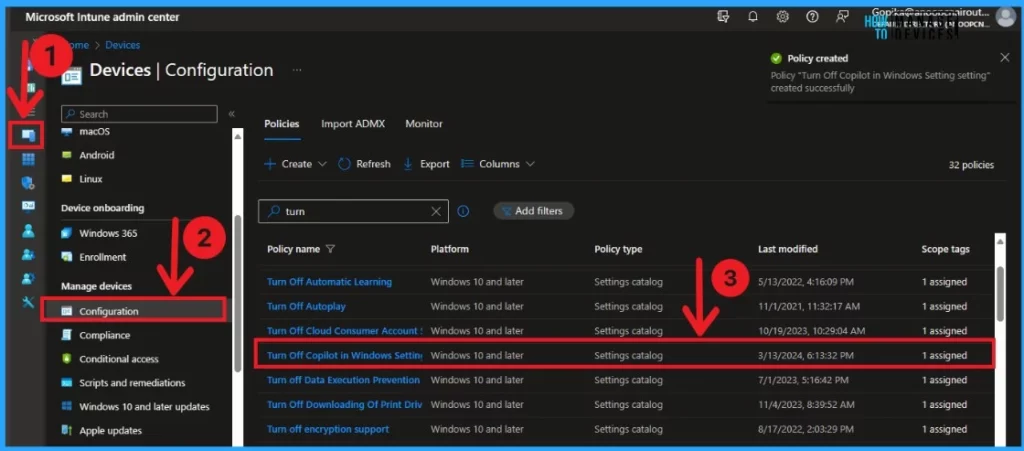The width and height of the screenshot is (1024, 451).
Task: Open the Columns dropdown
Action: click(x=498, y=164)
